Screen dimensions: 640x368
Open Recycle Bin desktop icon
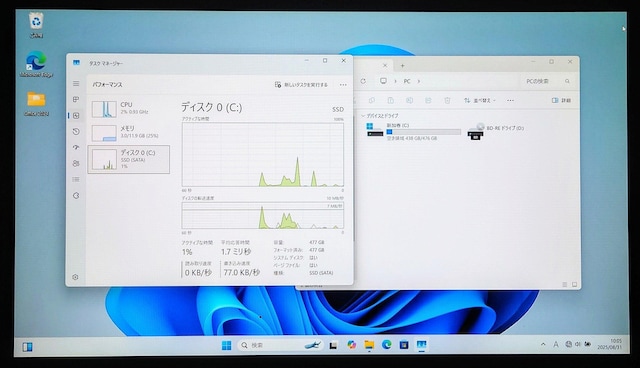tap(36, 25)
